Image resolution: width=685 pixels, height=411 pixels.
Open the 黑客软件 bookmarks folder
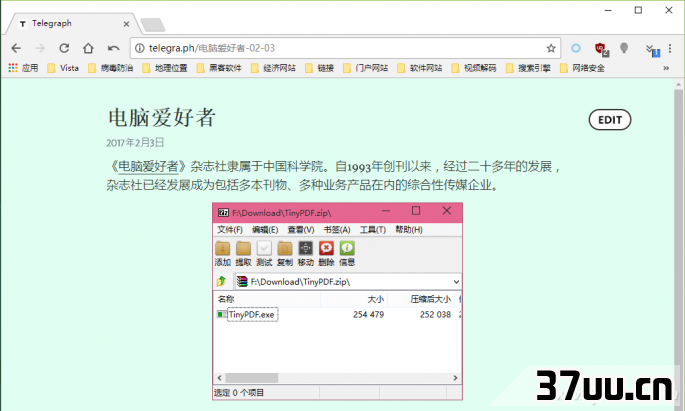(x=219, y=68)
